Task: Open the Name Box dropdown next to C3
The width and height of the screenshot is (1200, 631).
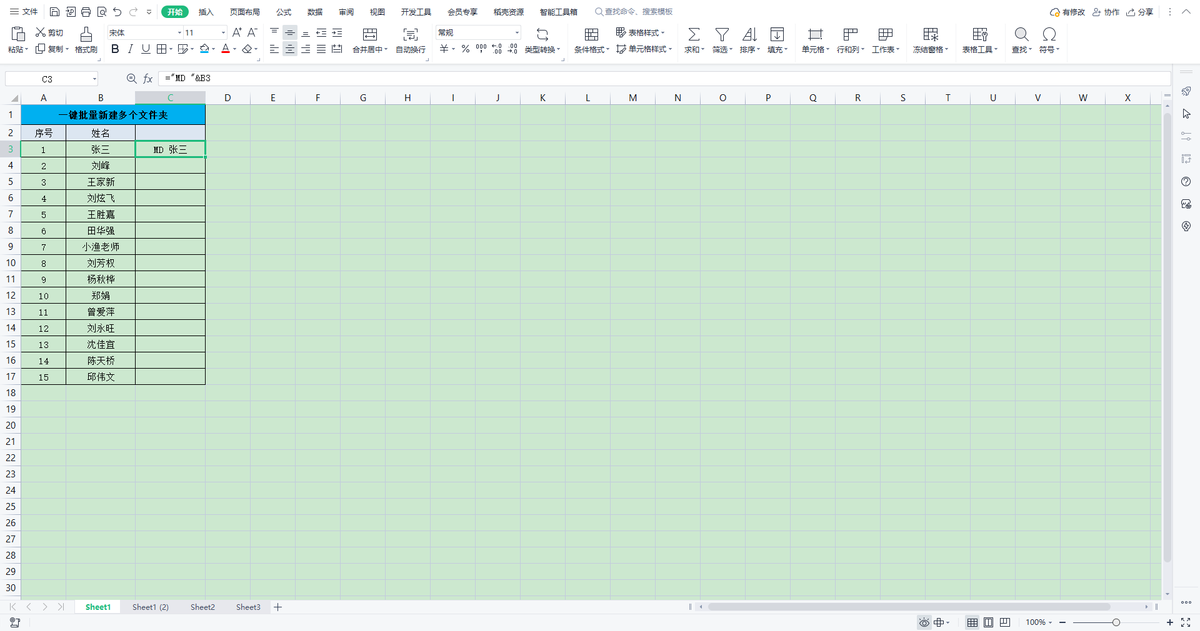Action: coord(95,78)
